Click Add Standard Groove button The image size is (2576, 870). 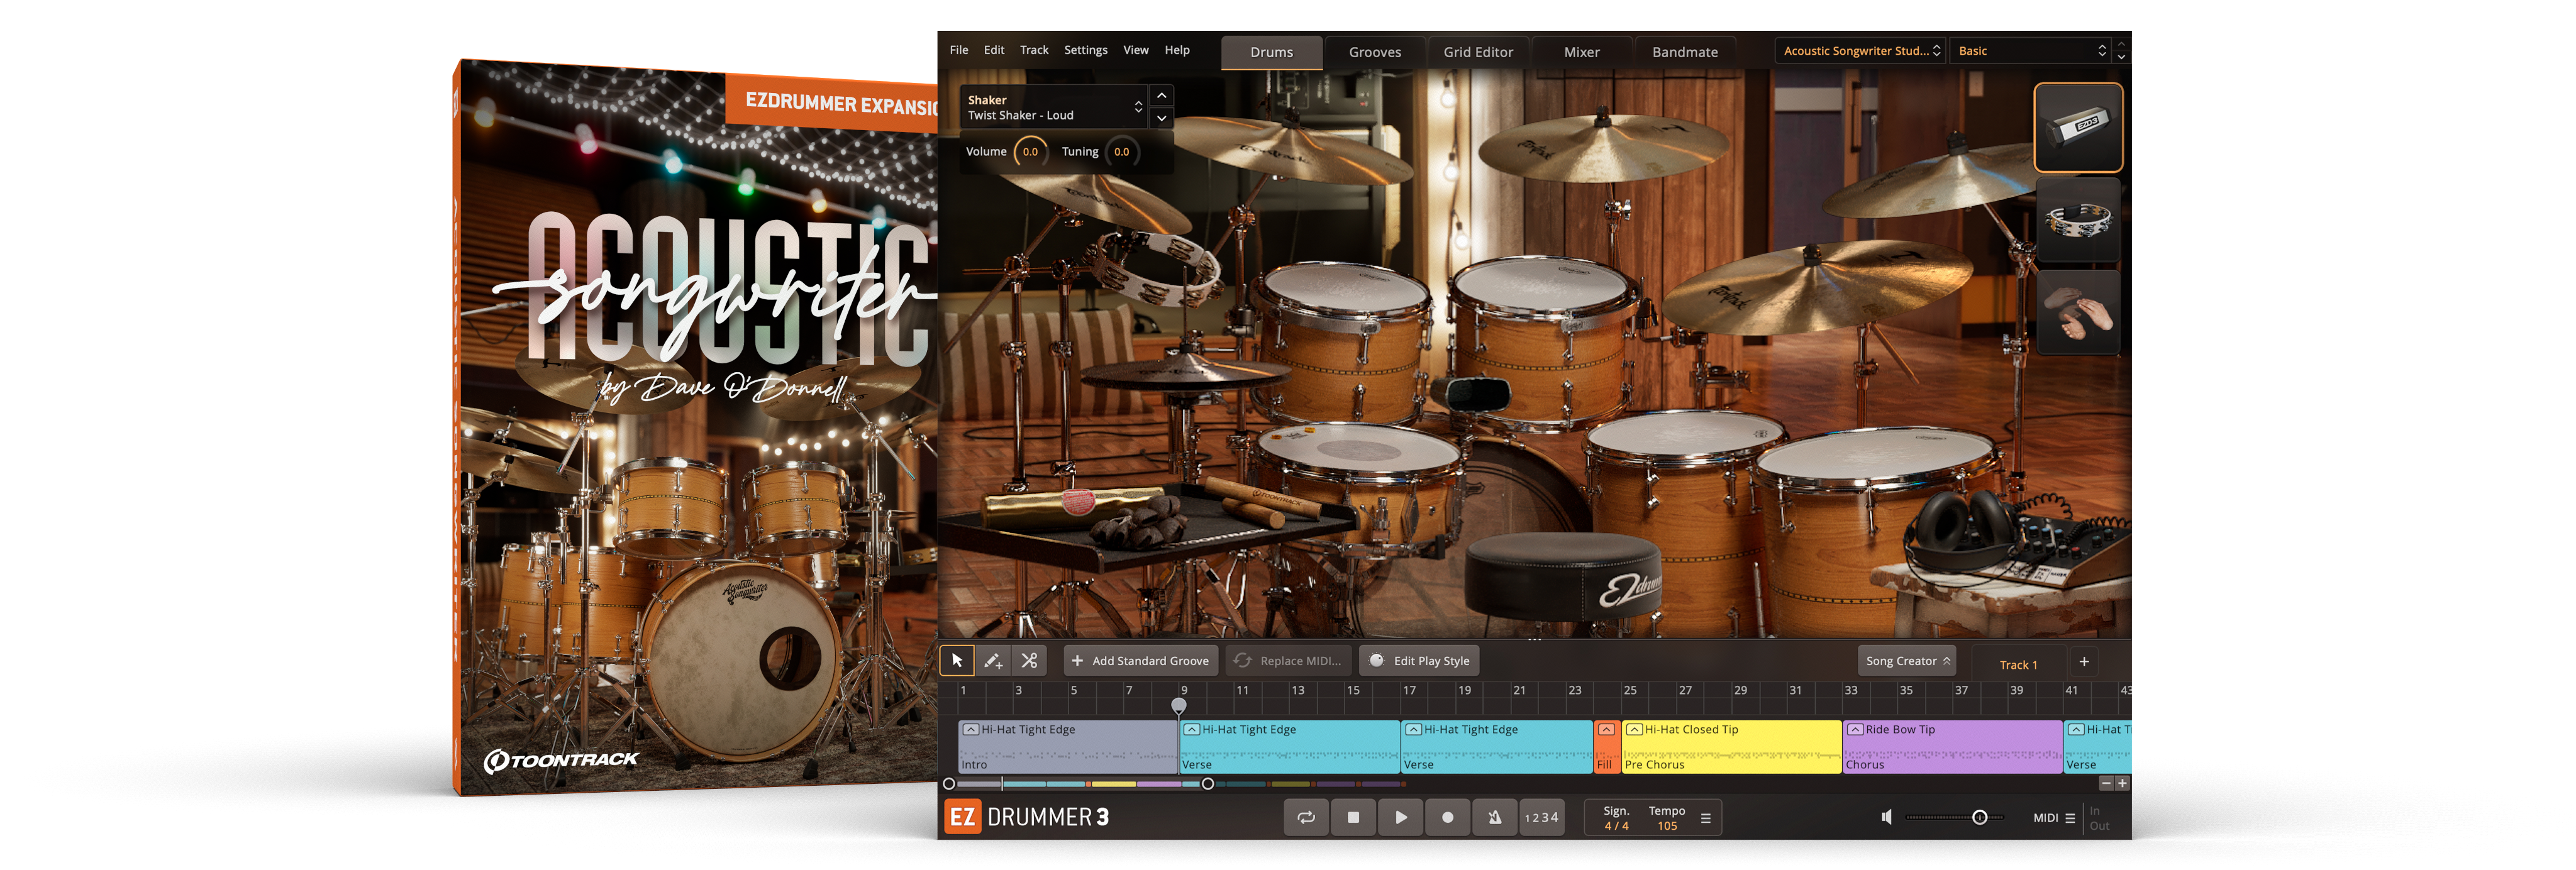(1140, 661)
